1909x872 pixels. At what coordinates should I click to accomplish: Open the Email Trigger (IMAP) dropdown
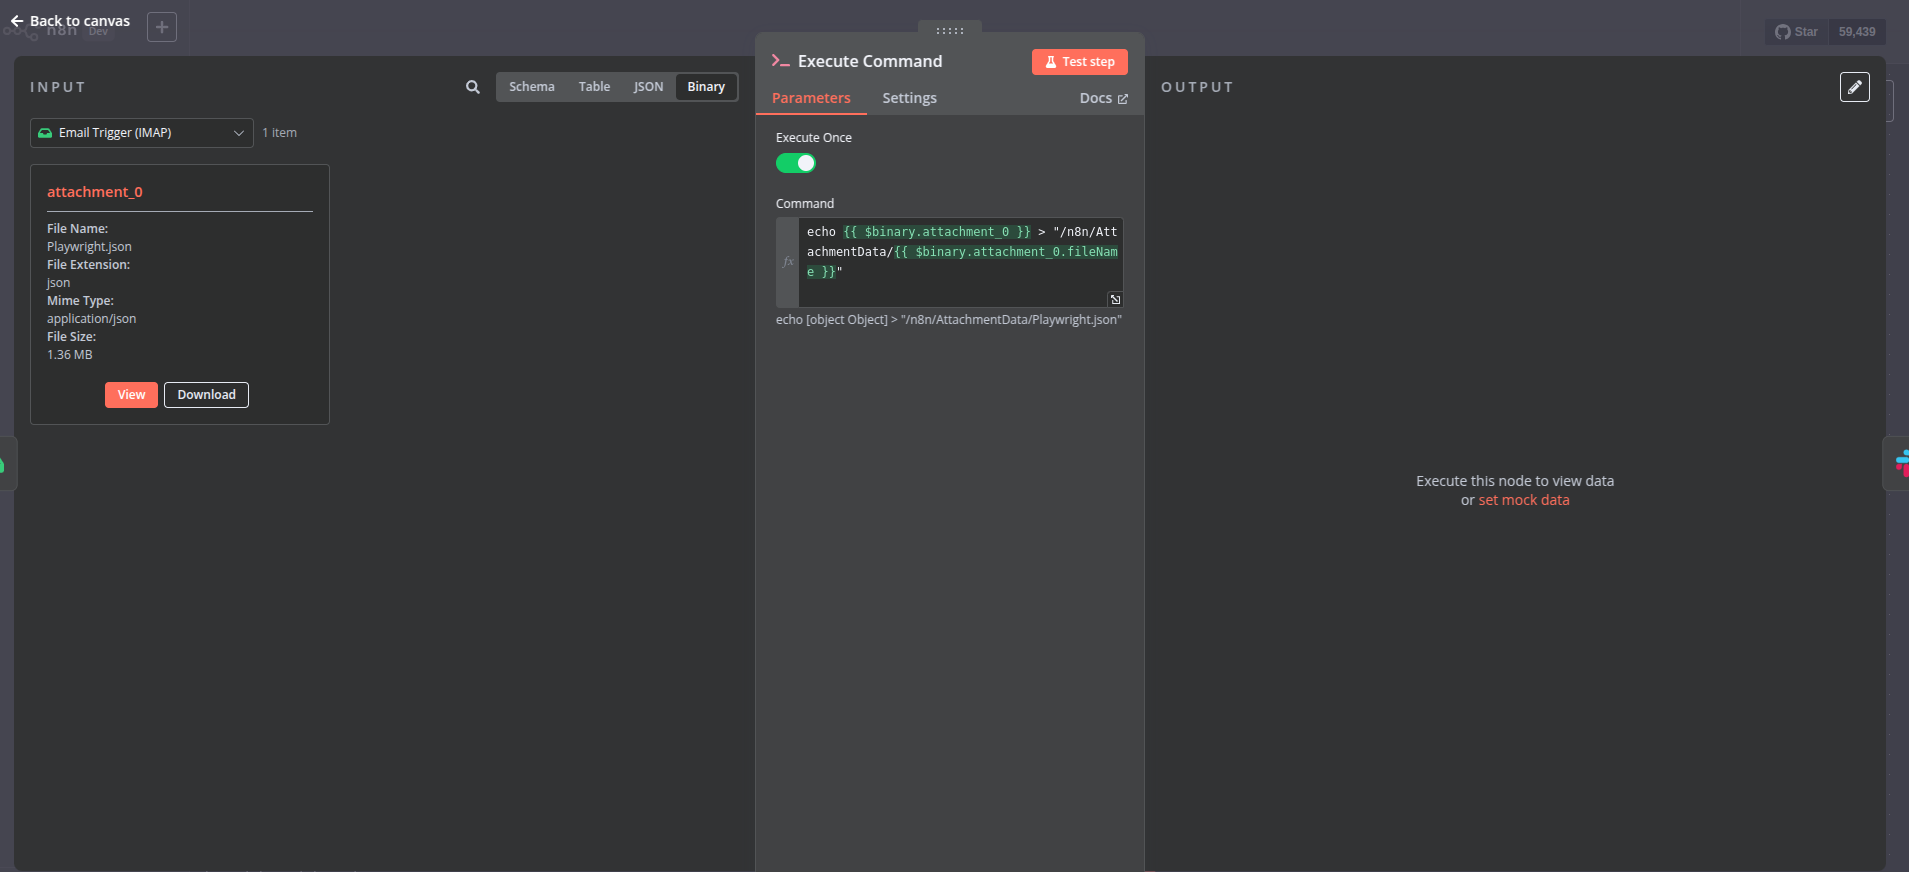click(x=141, y=133)
